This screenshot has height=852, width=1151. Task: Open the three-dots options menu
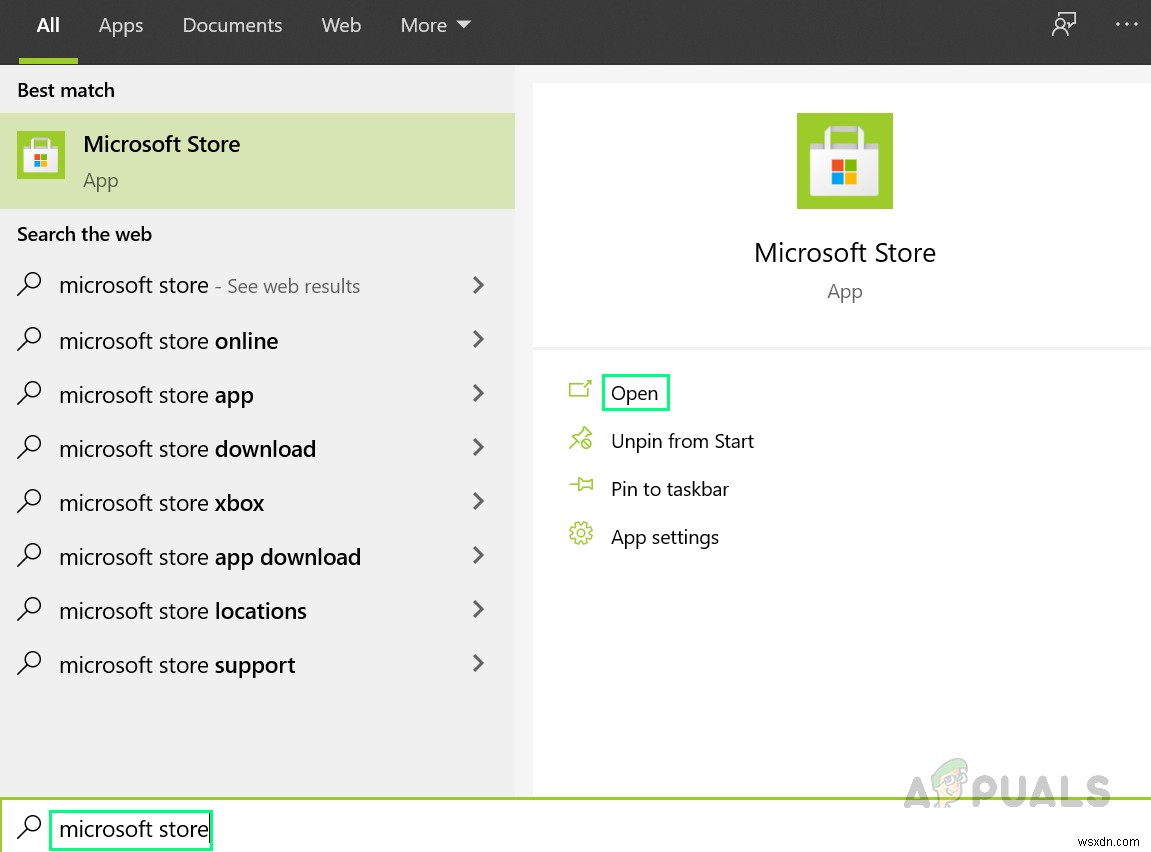[1126, 24]
